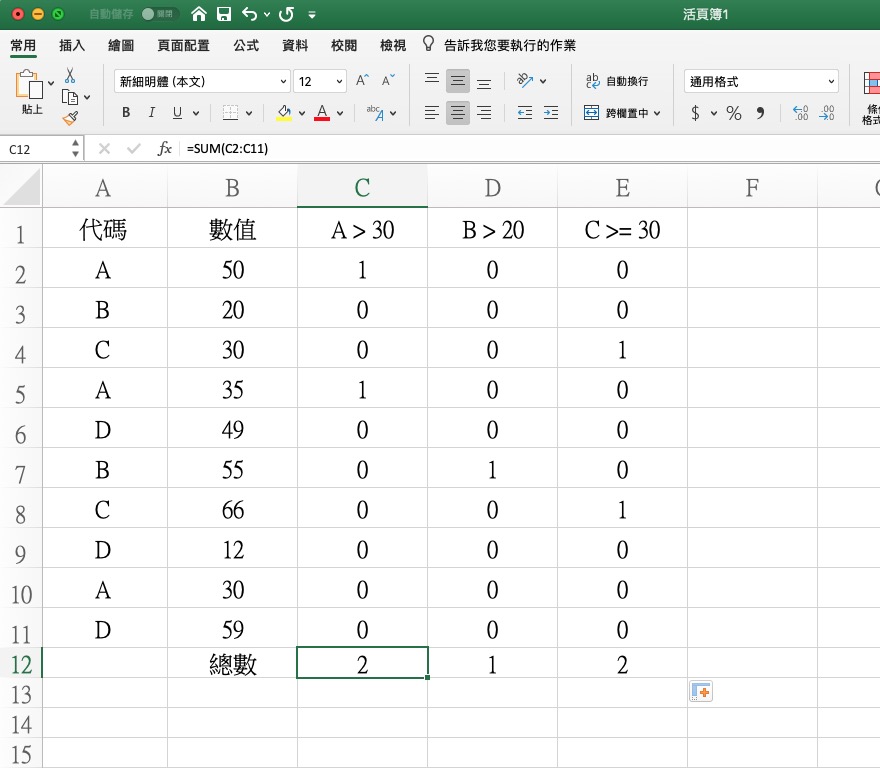Apply the yellow fill color swatch
Viewport: 880px width, 768px height.
(284, 113)
